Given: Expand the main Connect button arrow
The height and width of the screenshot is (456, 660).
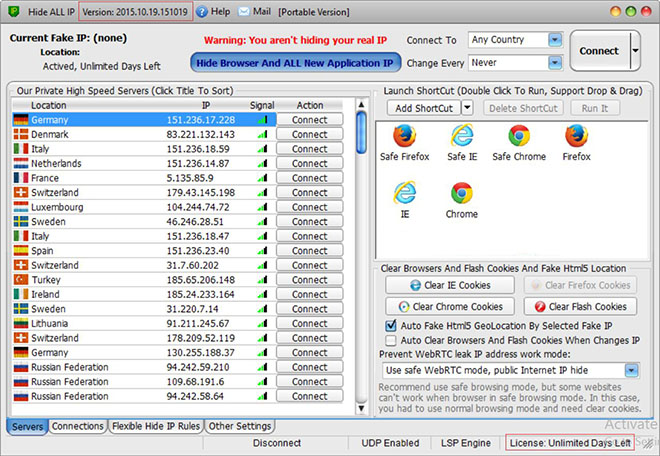Looking at the screenshot, I should click(x=635, y=51).
